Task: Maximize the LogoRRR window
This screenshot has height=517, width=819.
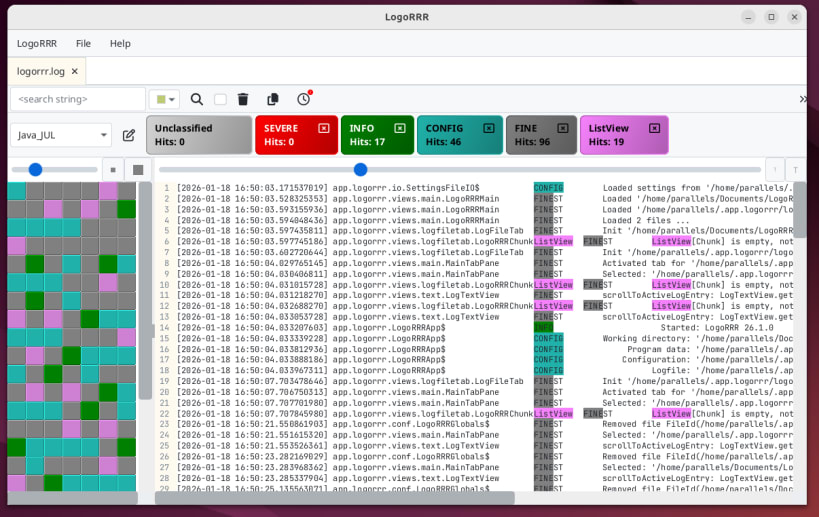Action: [x=771, y=17]
